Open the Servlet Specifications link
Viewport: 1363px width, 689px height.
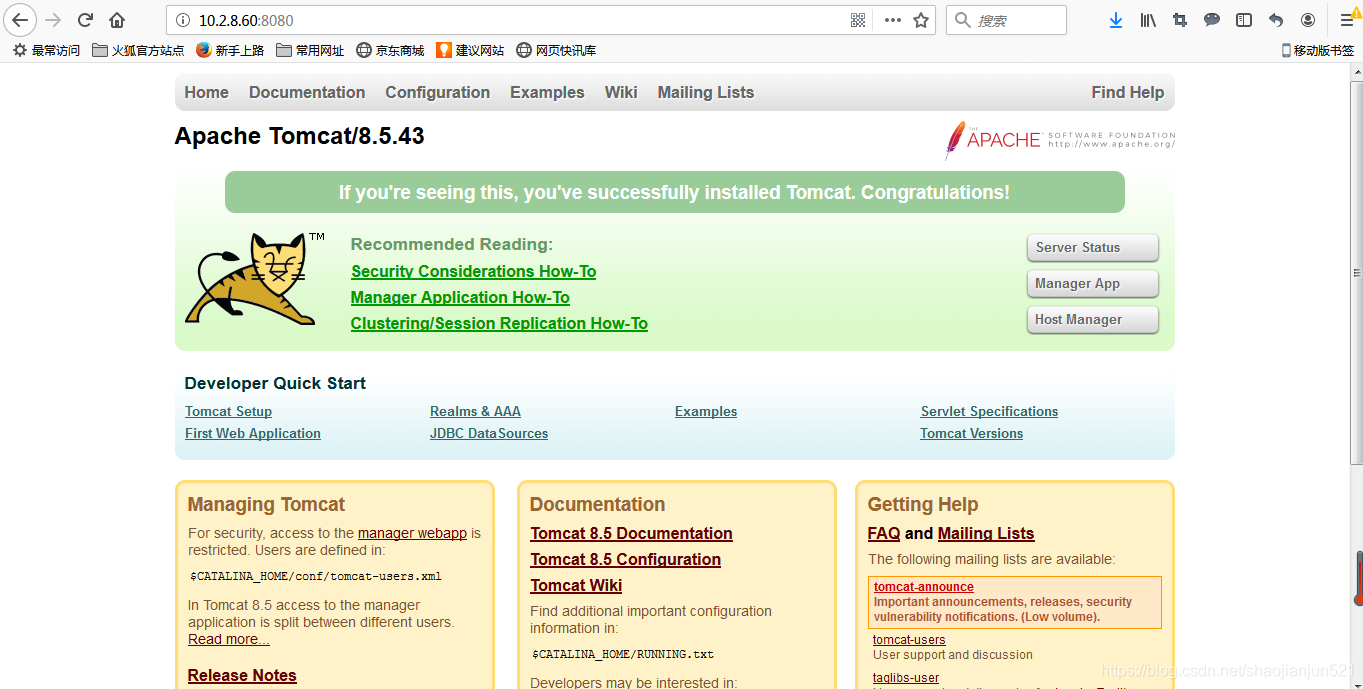989,411
